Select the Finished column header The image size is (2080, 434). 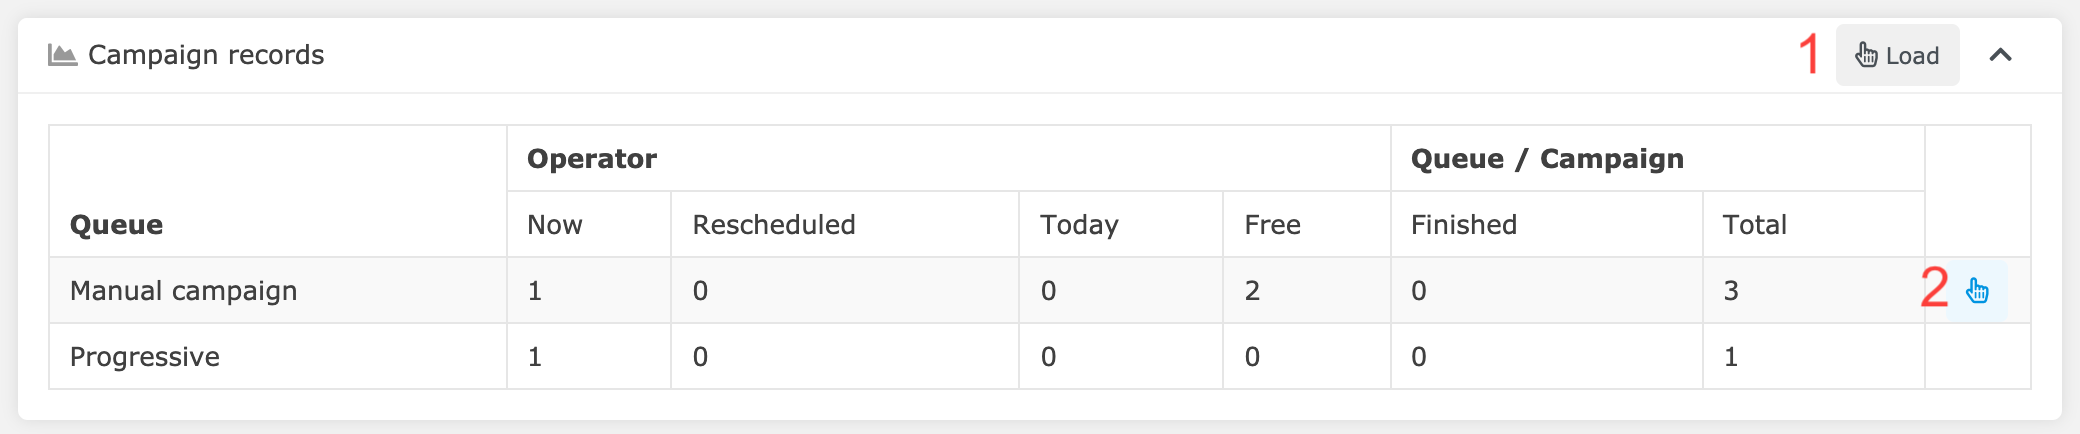1464,225
